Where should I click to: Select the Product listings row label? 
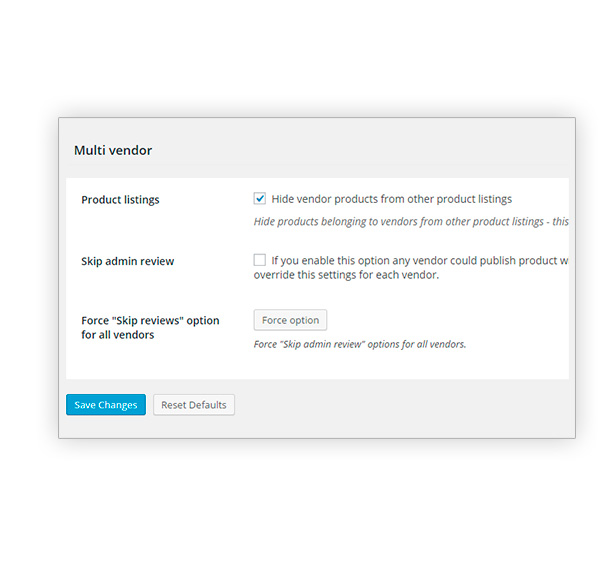(x=120, y=200)
